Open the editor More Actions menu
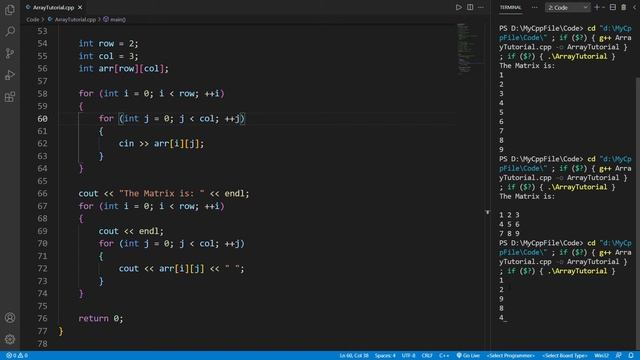Screen dimensions: 640x360 click(481, 7)
